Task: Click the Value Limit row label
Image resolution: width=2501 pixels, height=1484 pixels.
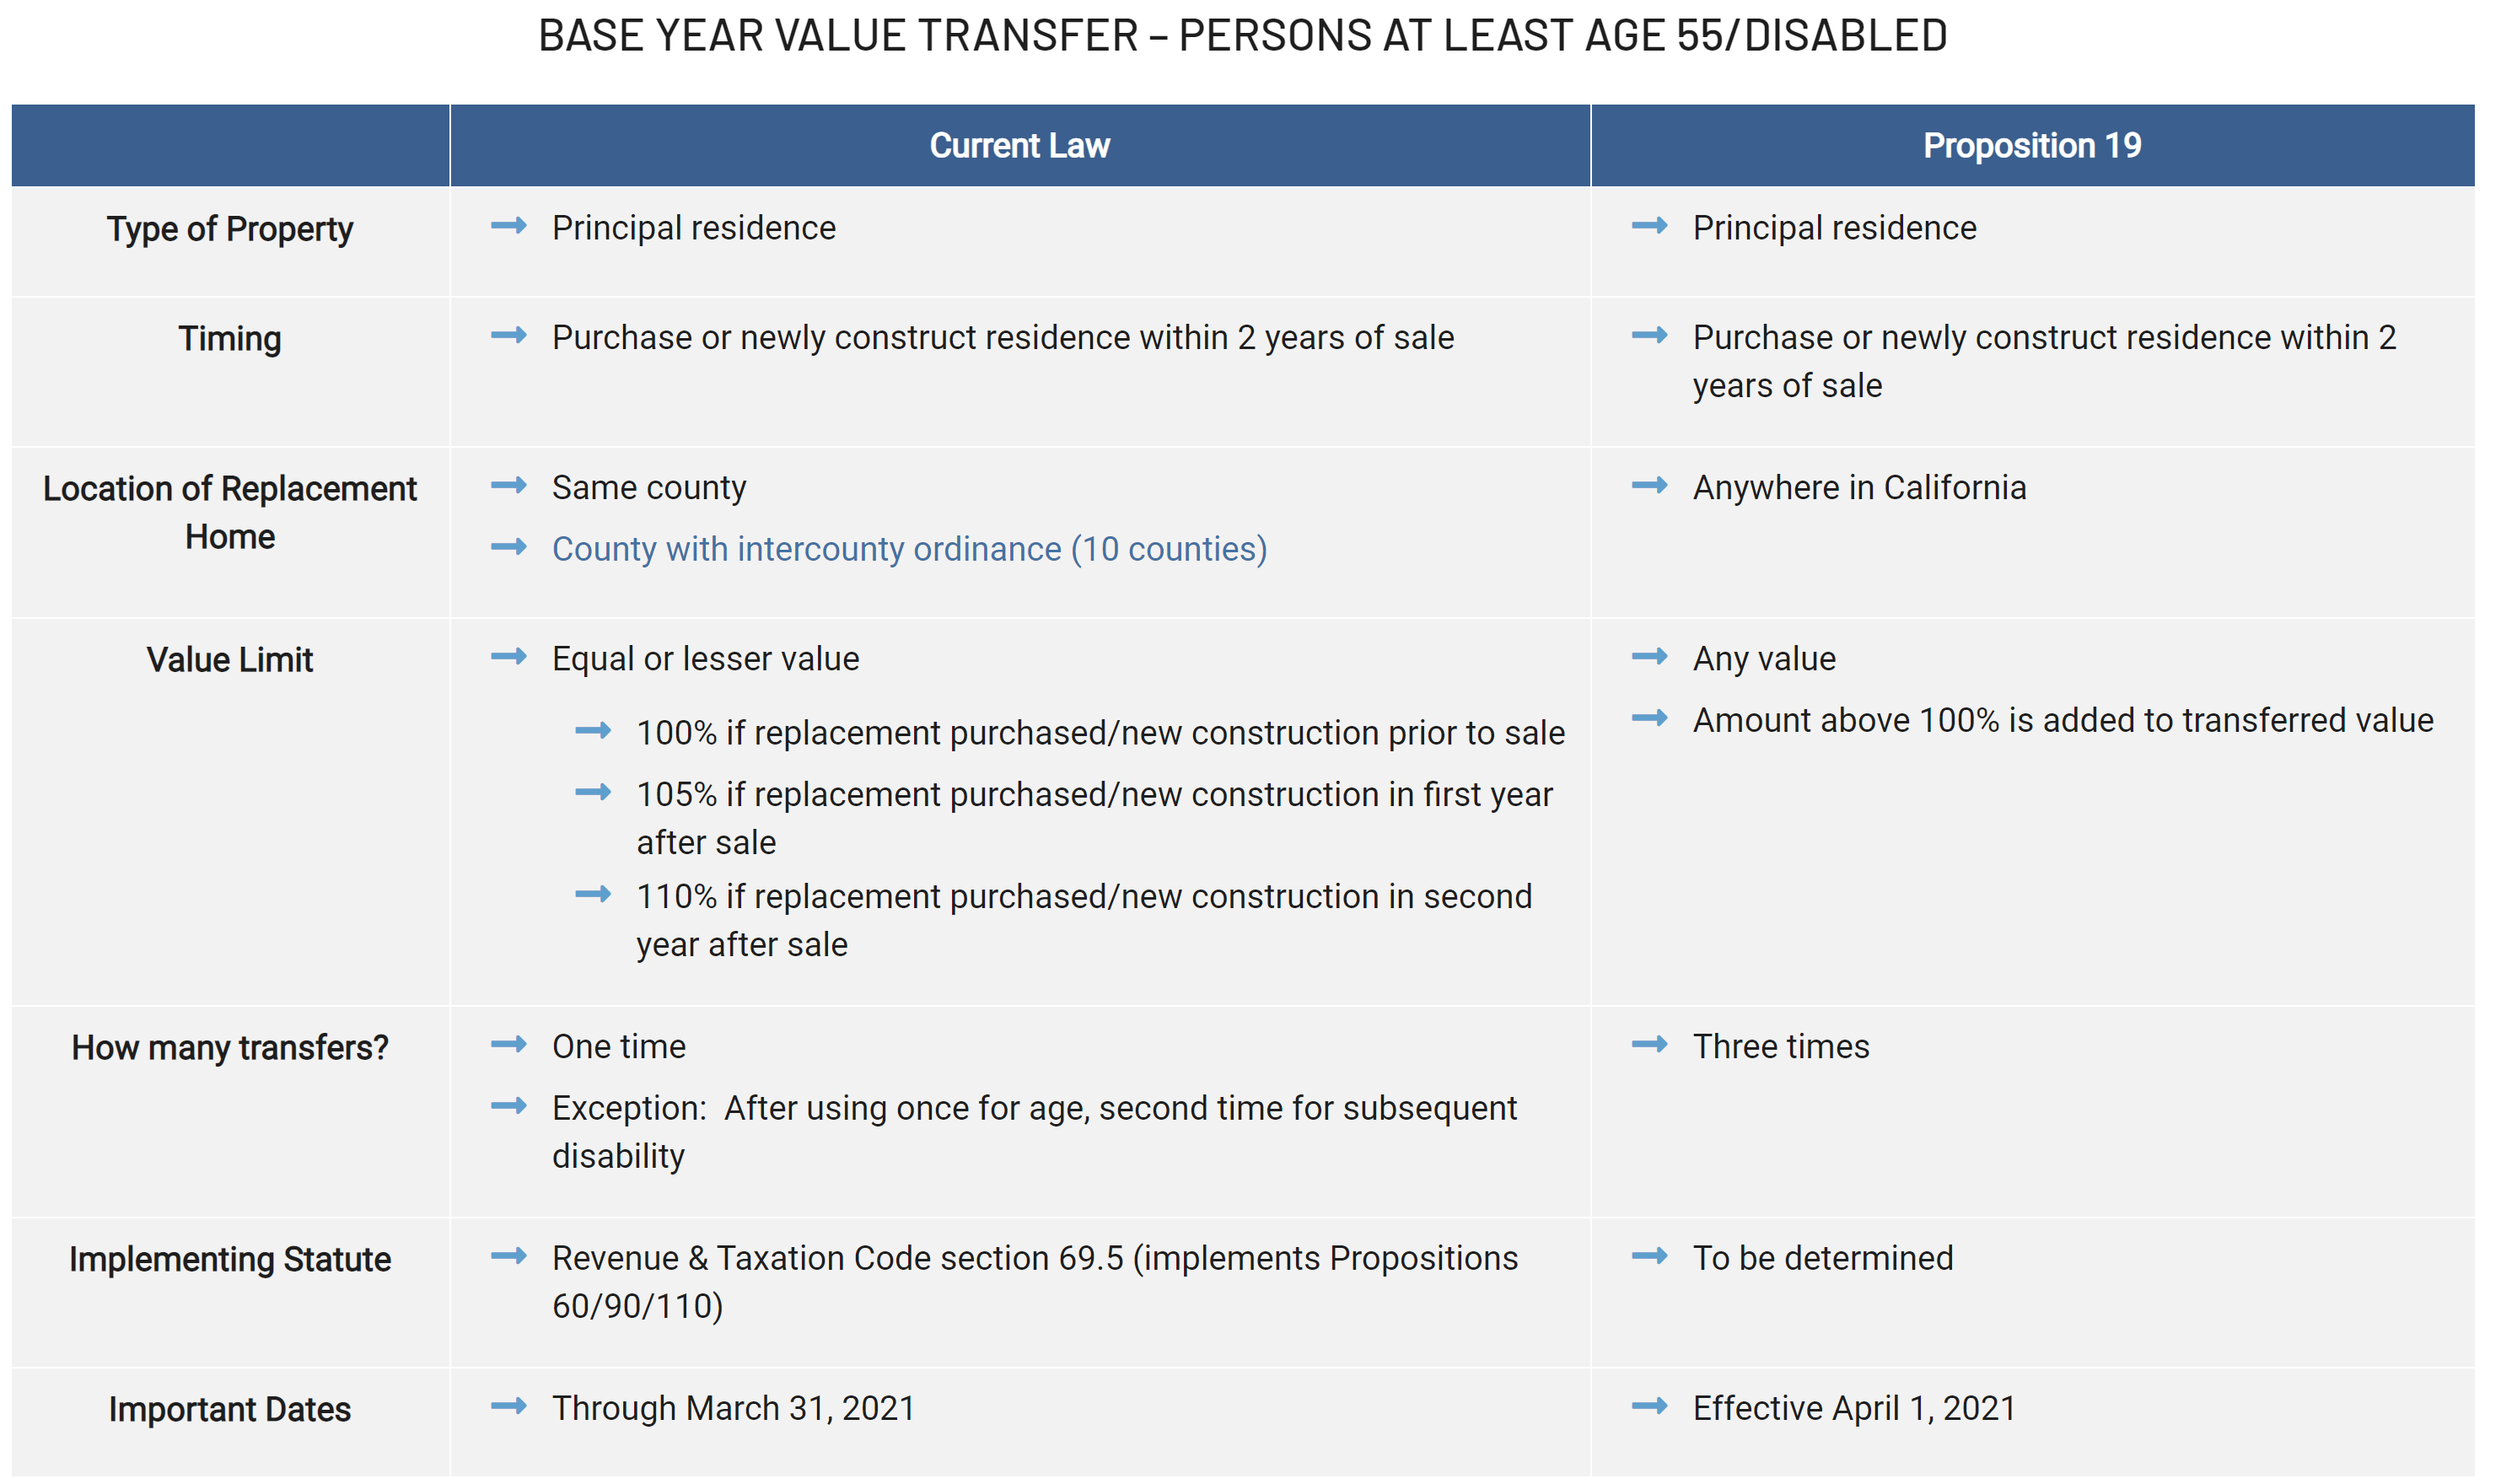Action: click(230, 661)
